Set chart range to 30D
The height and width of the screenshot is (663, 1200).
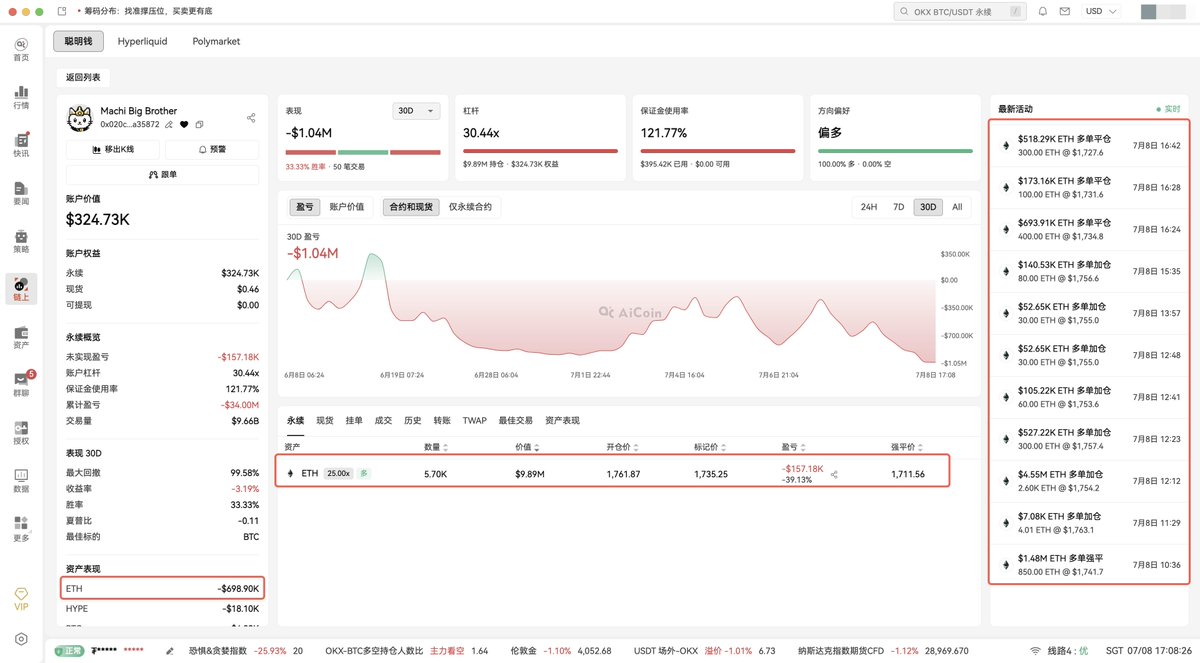(x=928, y=207)
